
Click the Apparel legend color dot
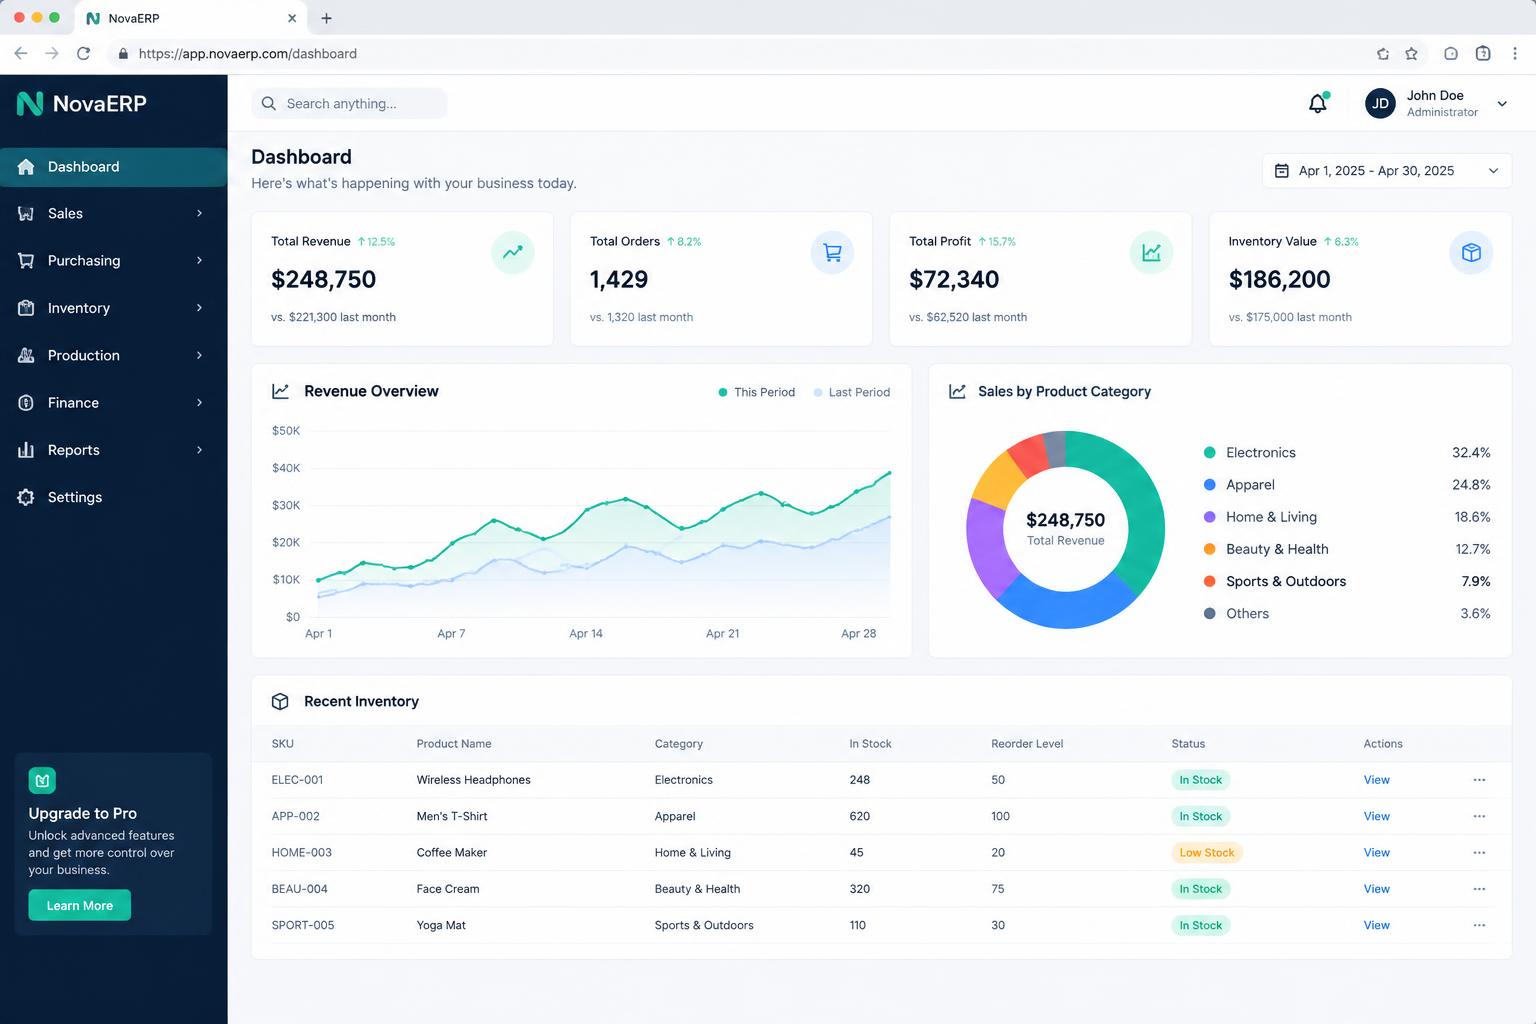pyautogui.click(x=1209, y=485)
